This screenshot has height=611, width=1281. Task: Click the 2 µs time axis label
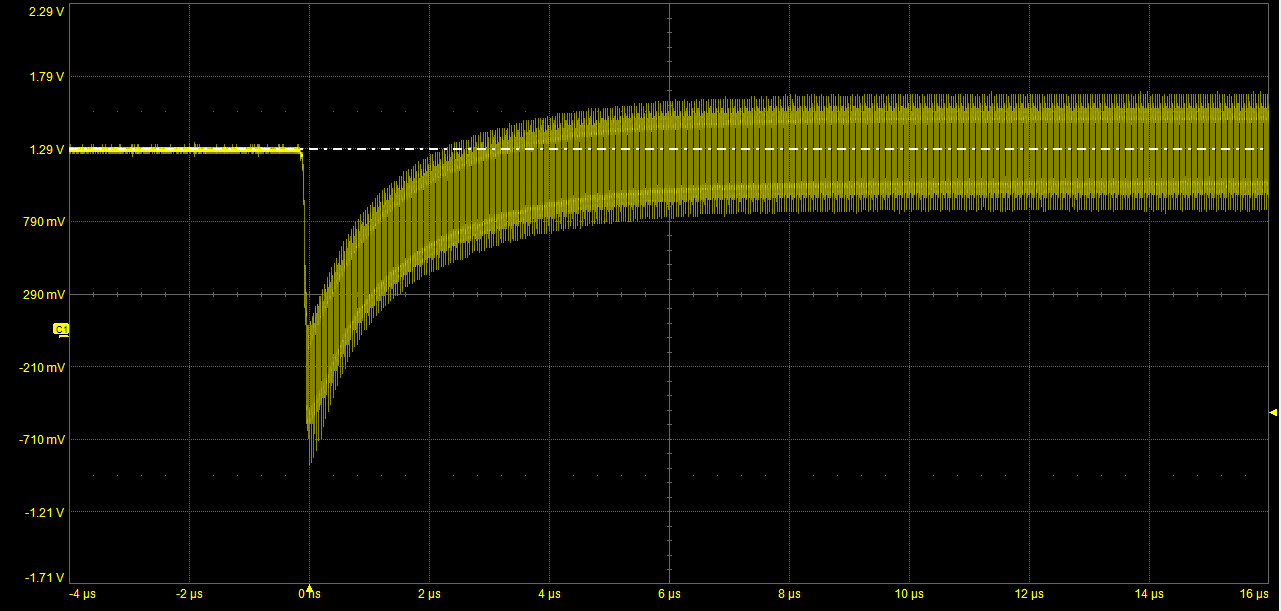tap(430, 595)
